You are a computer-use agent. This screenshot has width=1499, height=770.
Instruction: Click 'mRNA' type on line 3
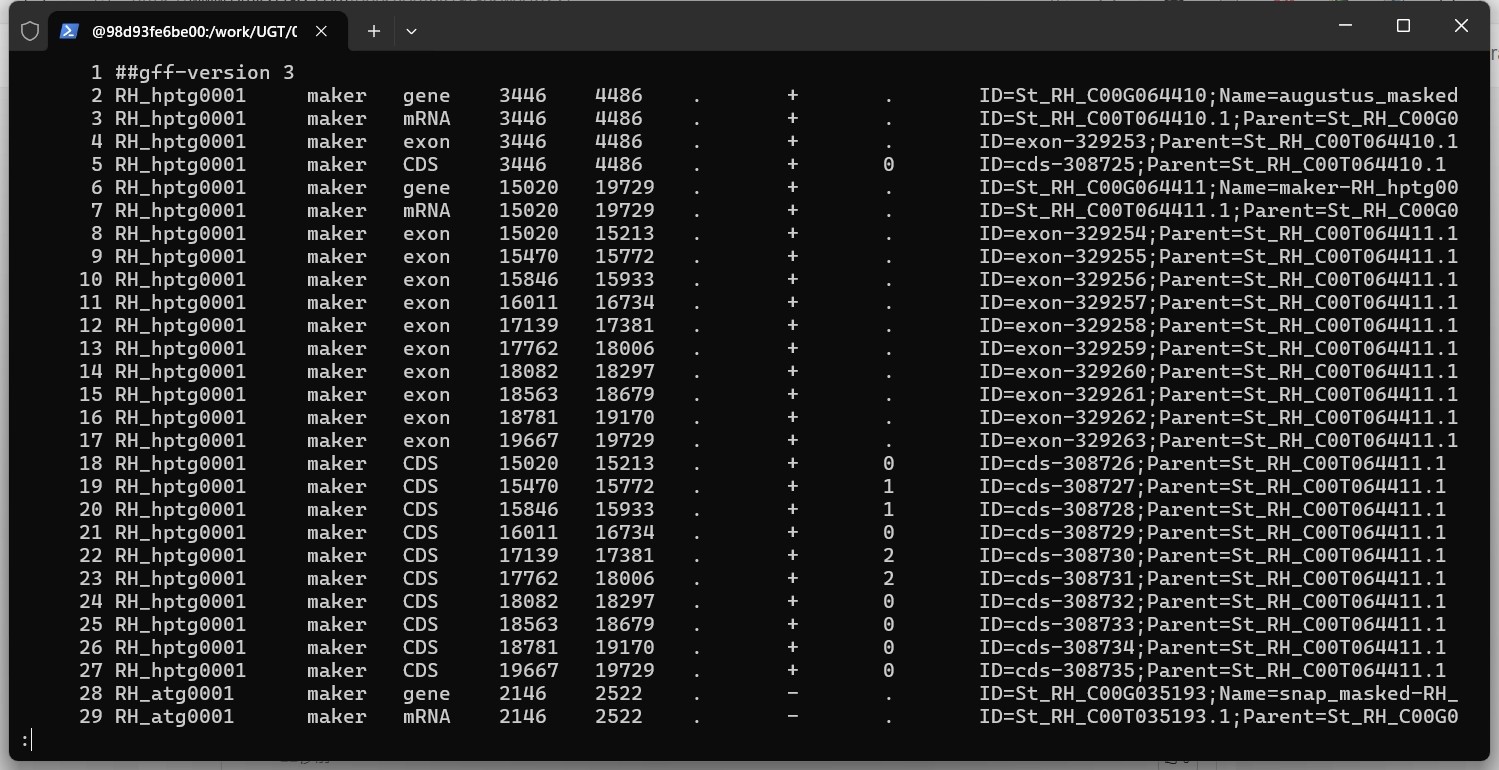tap(427, 118)
